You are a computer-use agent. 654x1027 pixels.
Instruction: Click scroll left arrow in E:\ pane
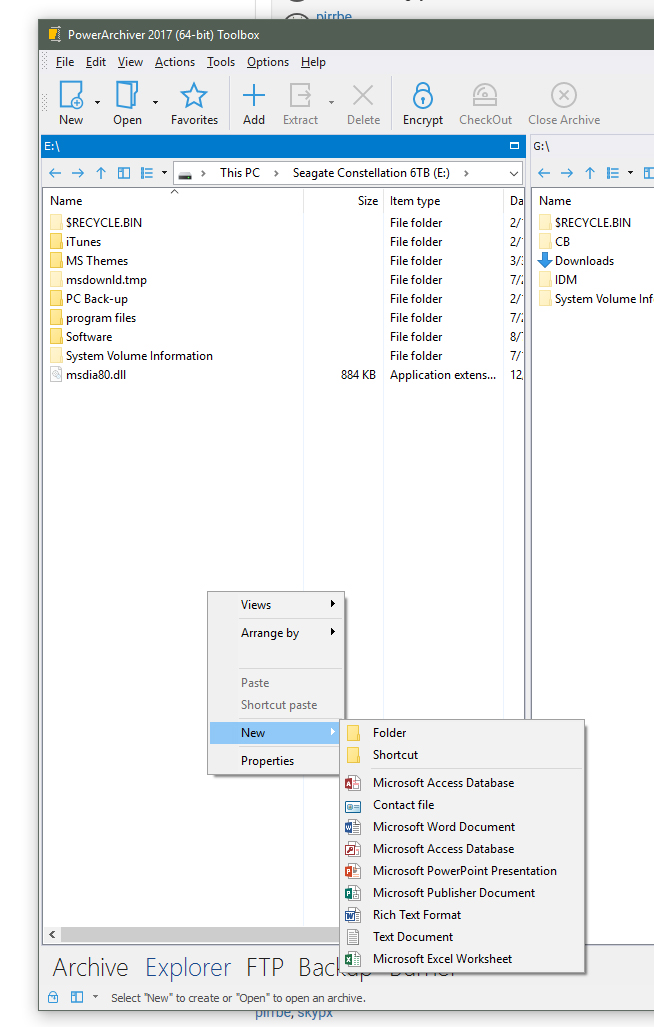coord(52,935)
